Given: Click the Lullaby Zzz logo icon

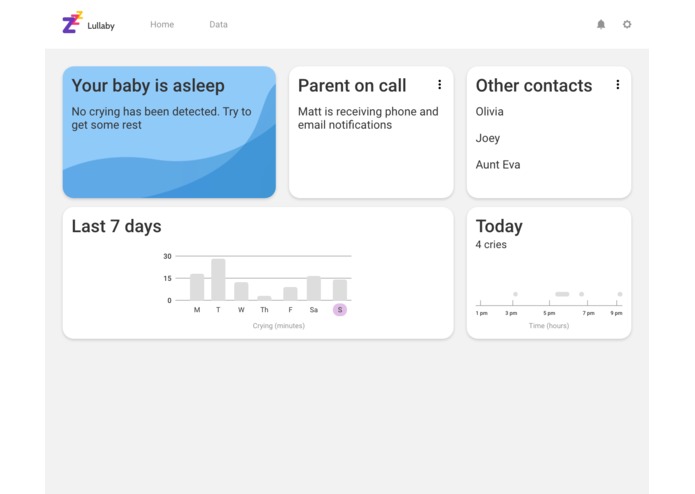Looking at the screenshot, I should pyautogui.click(x=72, y=23).
